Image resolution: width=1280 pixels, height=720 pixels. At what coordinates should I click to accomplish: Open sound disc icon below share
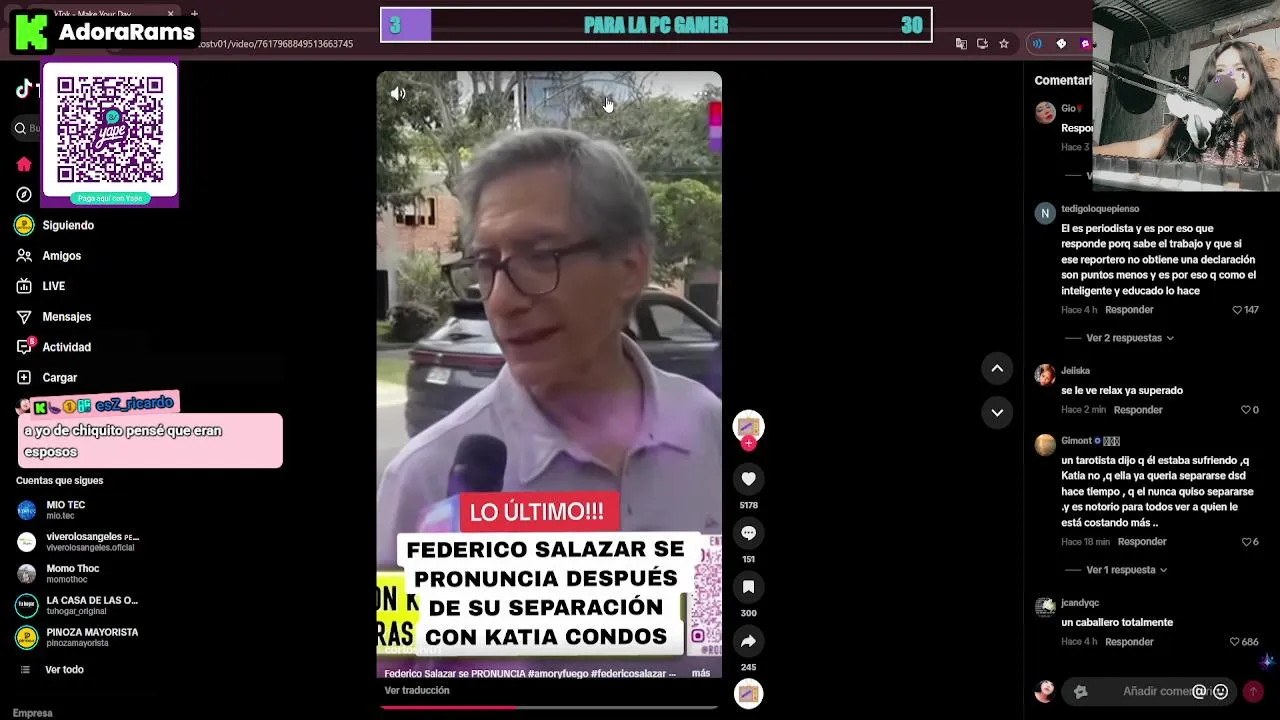click(x=748, y=693)
